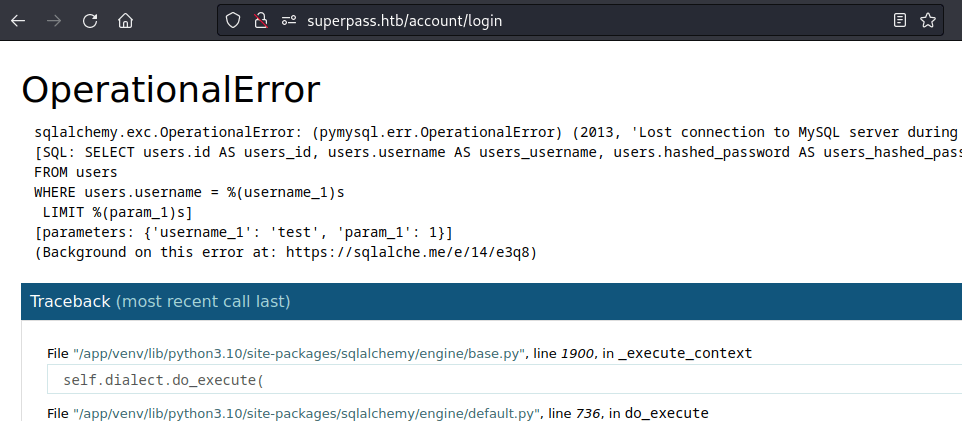The width and height of the screenshot is (962, 421).
Task: Open the site permissions icon
Action: pos(288,20)
